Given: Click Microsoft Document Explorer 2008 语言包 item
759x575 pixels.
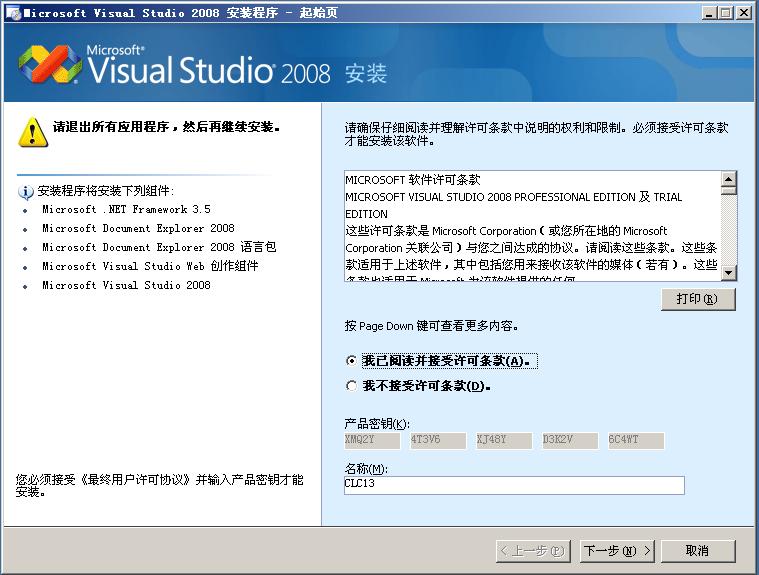Looking at the screenshot, I should (x=159, y=247).
